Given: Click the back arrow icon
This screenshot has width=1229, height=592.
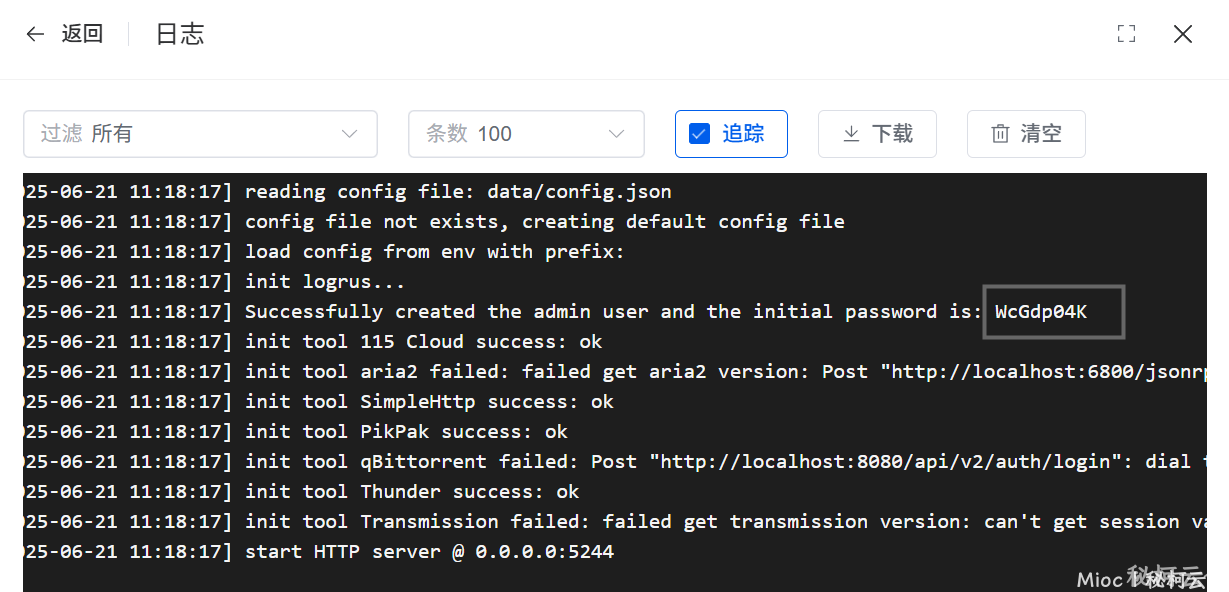Looking at the screenshot, I should click(35, 34).
